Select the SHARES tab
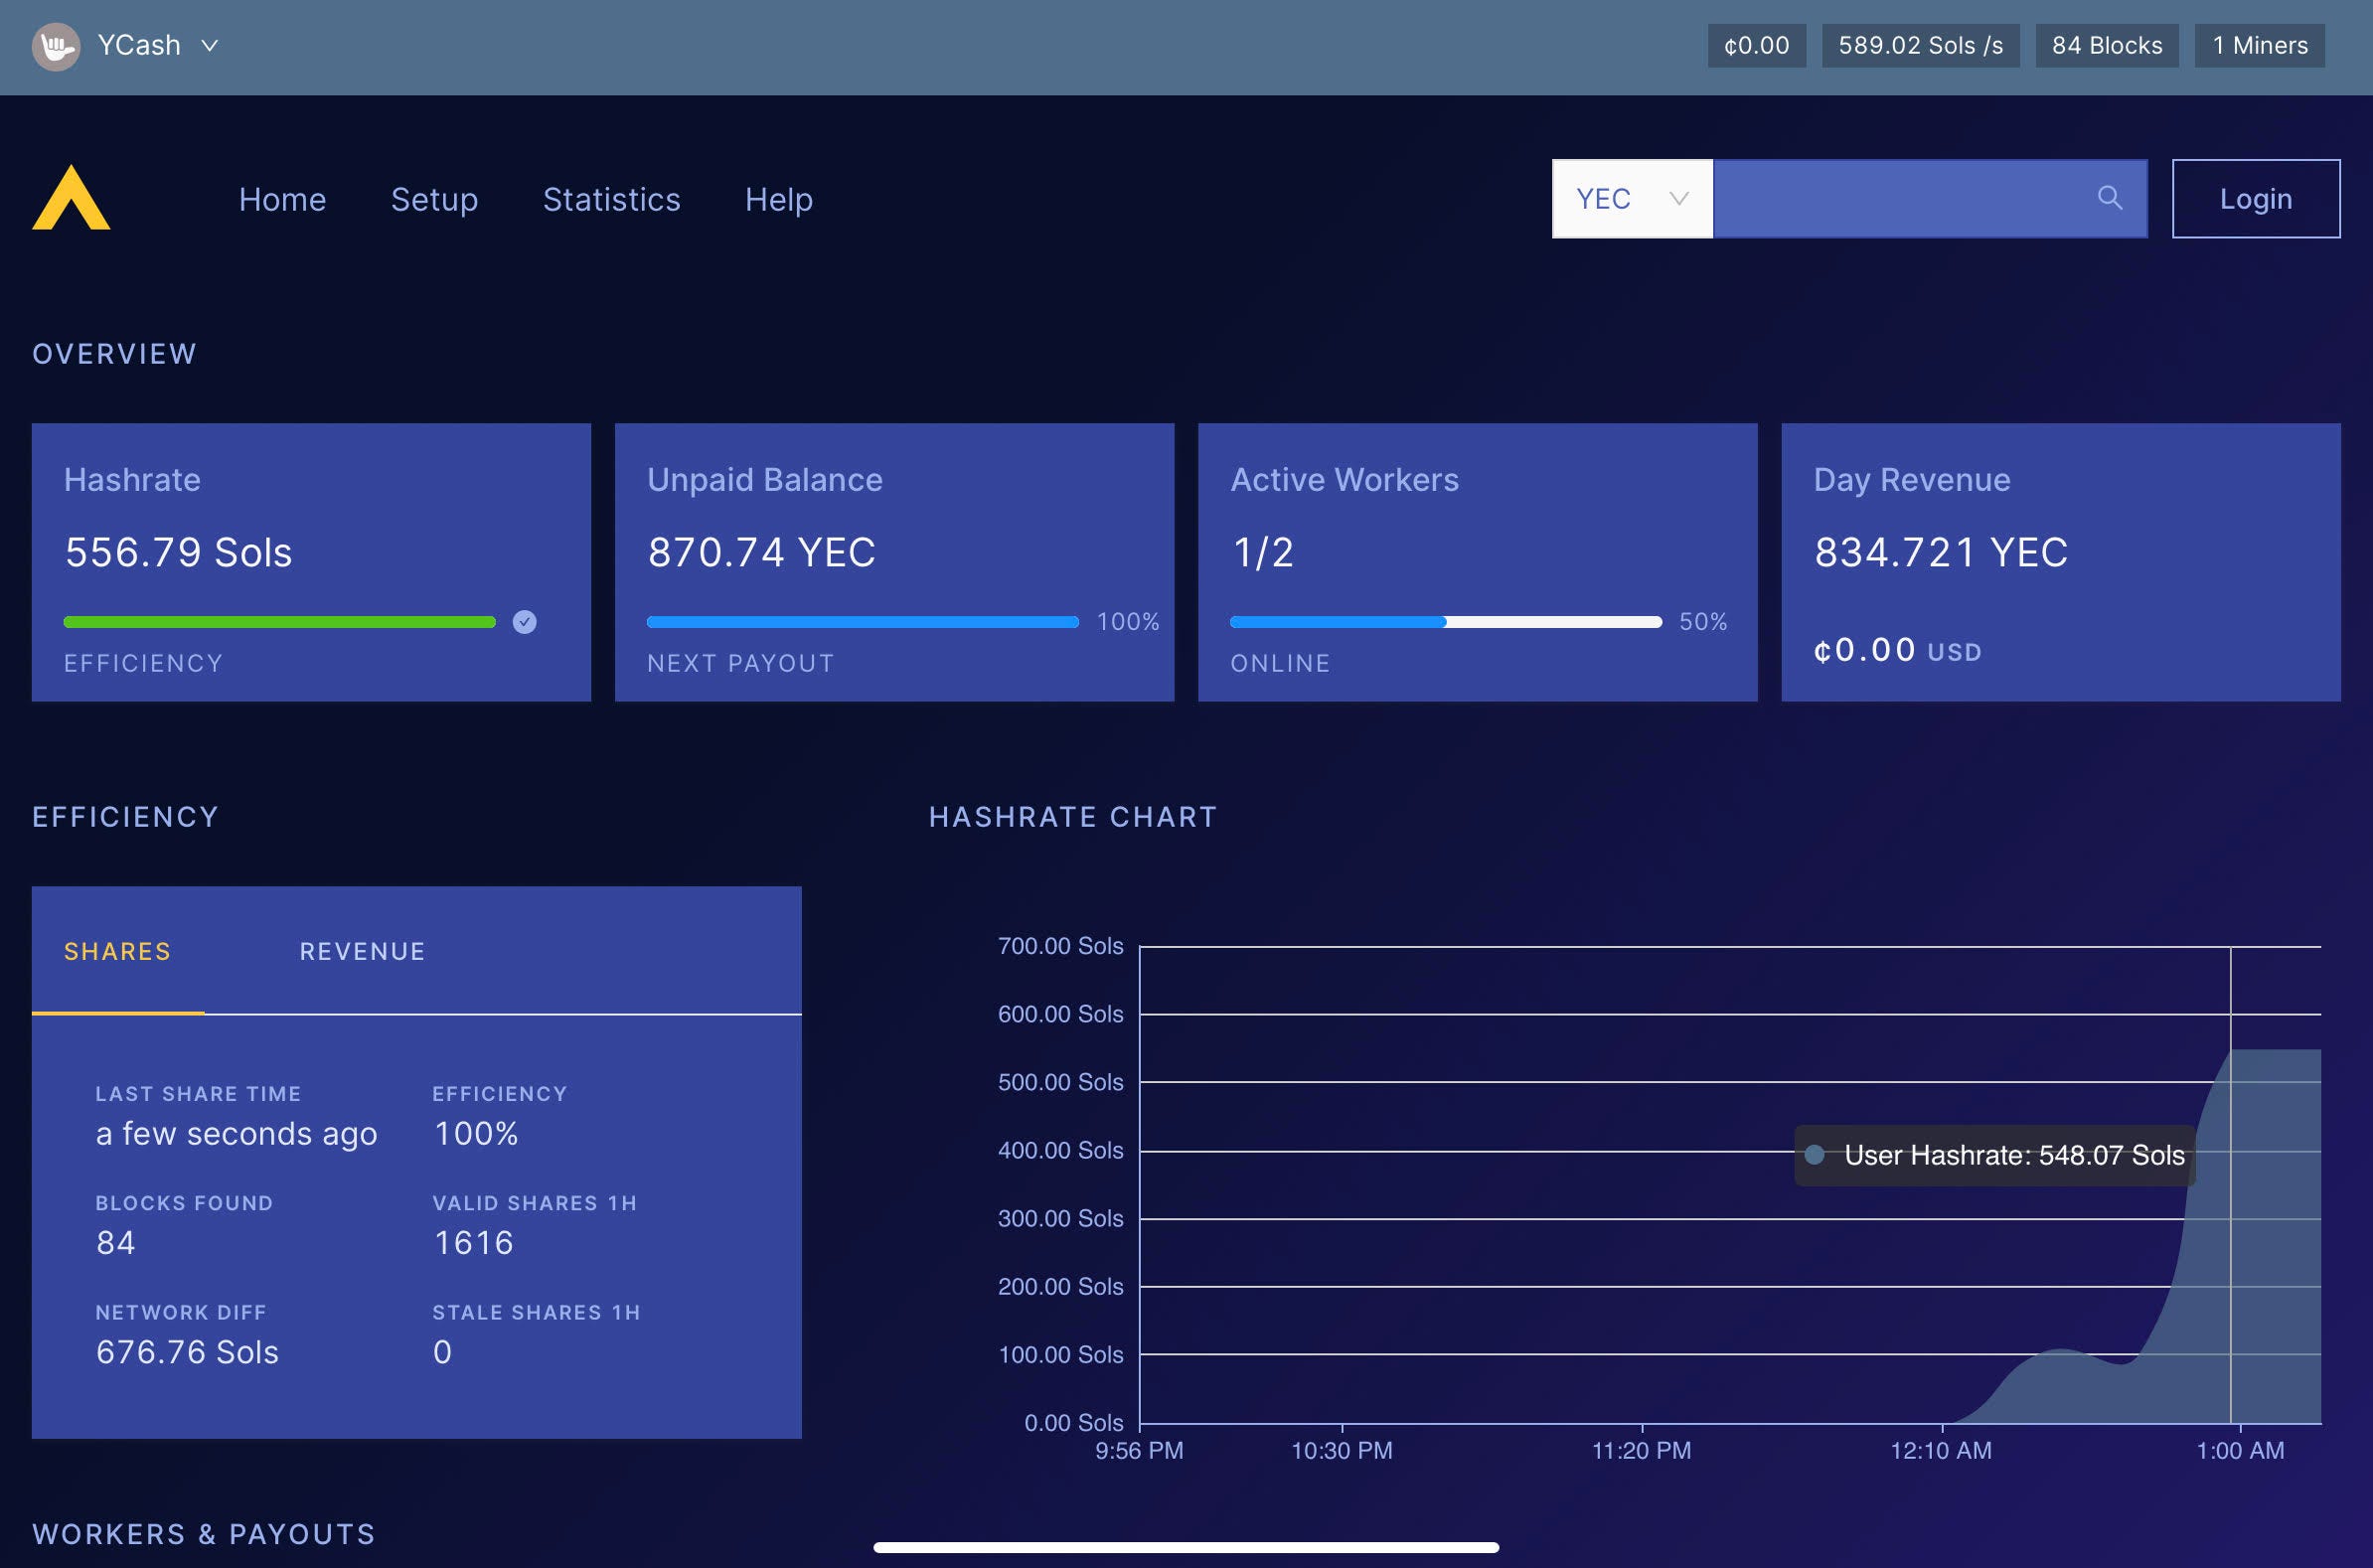This screenshot has height=1568, width=2373. (x=117, y=951)
